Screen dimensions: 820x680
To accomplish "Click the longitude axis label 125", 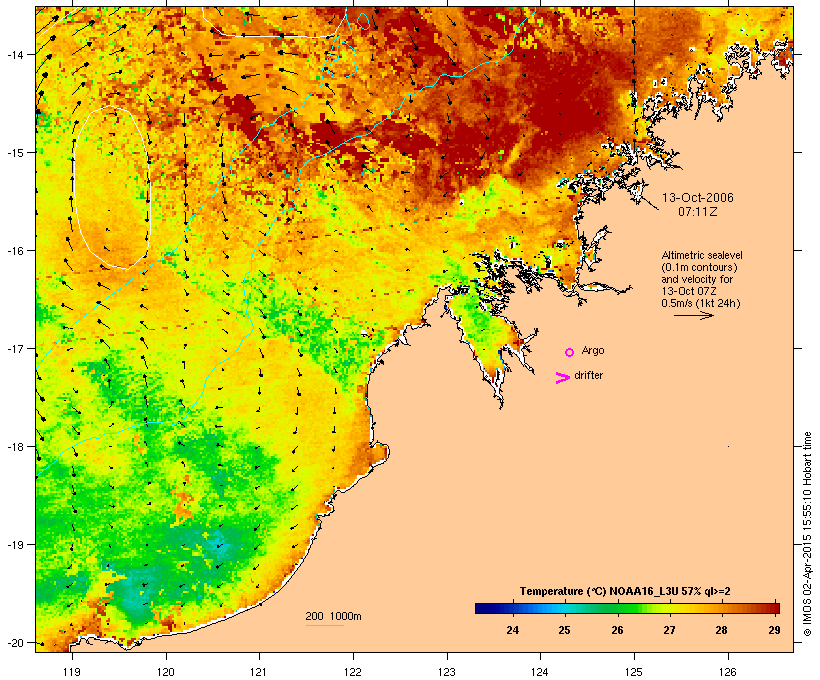I will pos(634,672).
